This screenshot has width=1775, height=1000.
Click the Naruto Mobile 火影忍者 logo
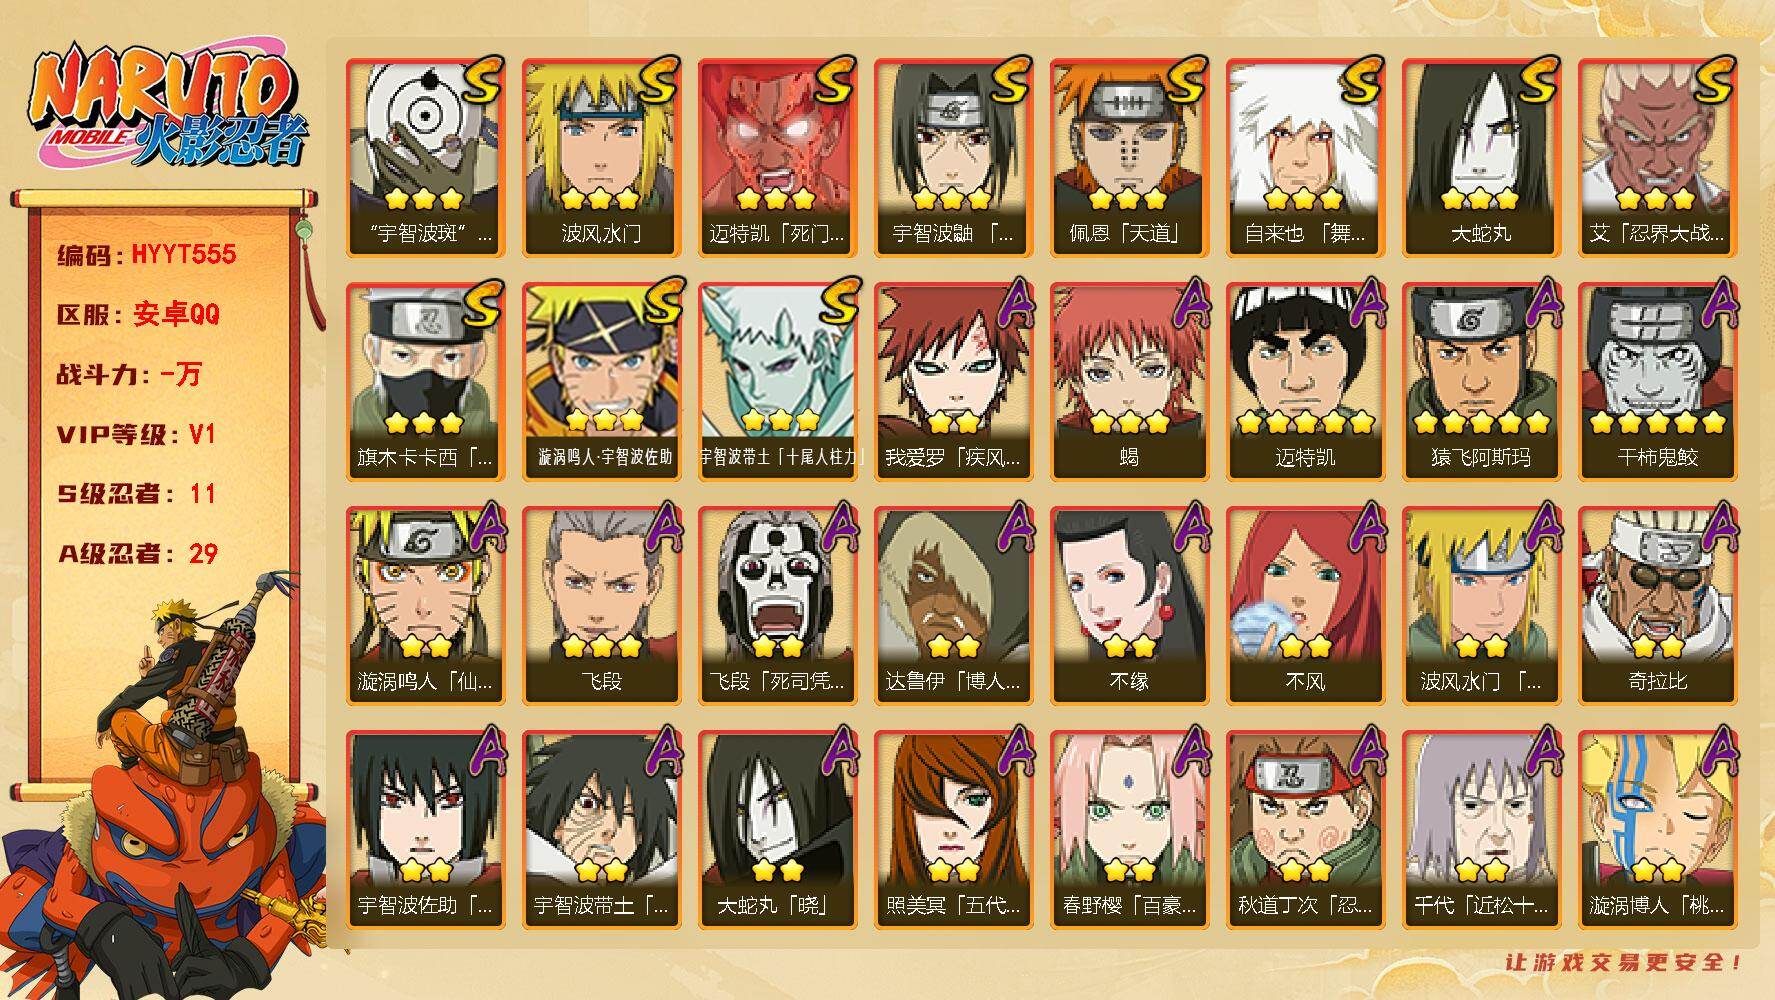click(167, 108)
